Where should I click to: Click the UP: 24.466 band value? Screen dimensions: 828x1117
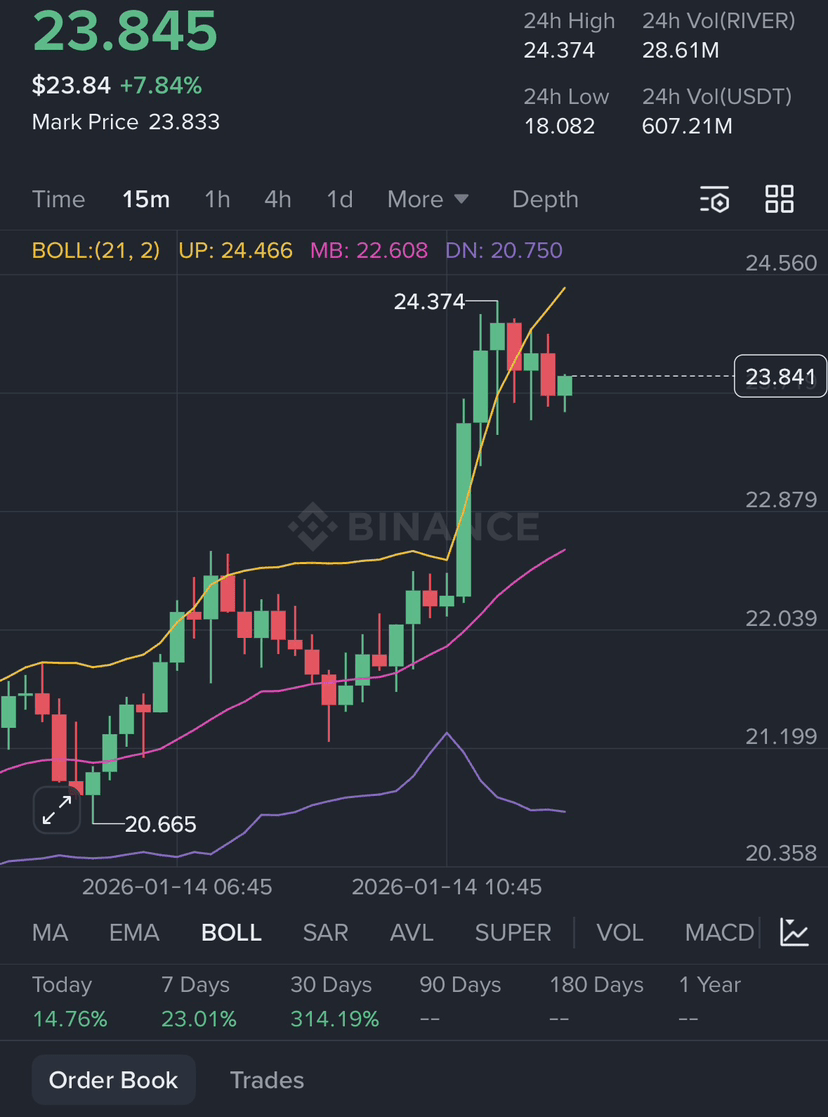point(236,251)
